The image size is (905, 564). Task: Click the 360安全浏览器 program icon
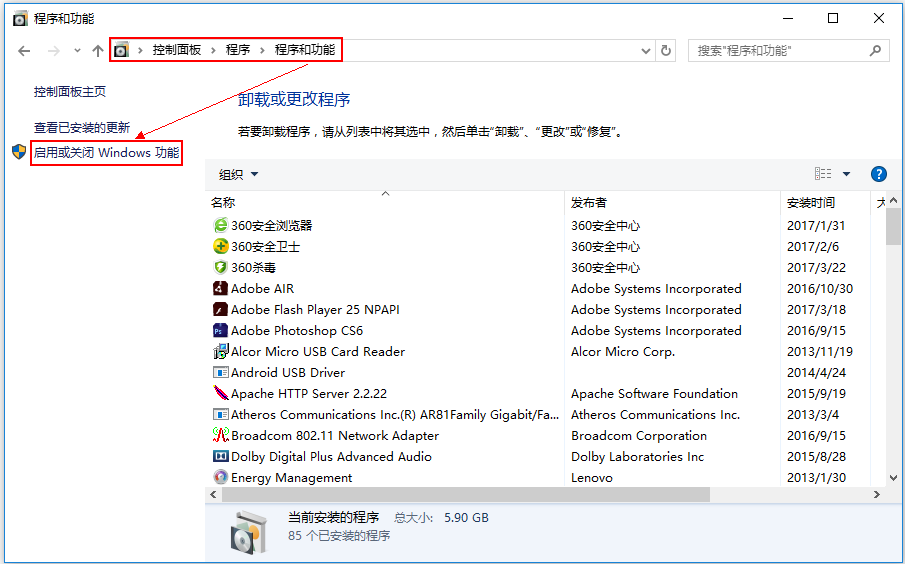(x=220, y=225)
